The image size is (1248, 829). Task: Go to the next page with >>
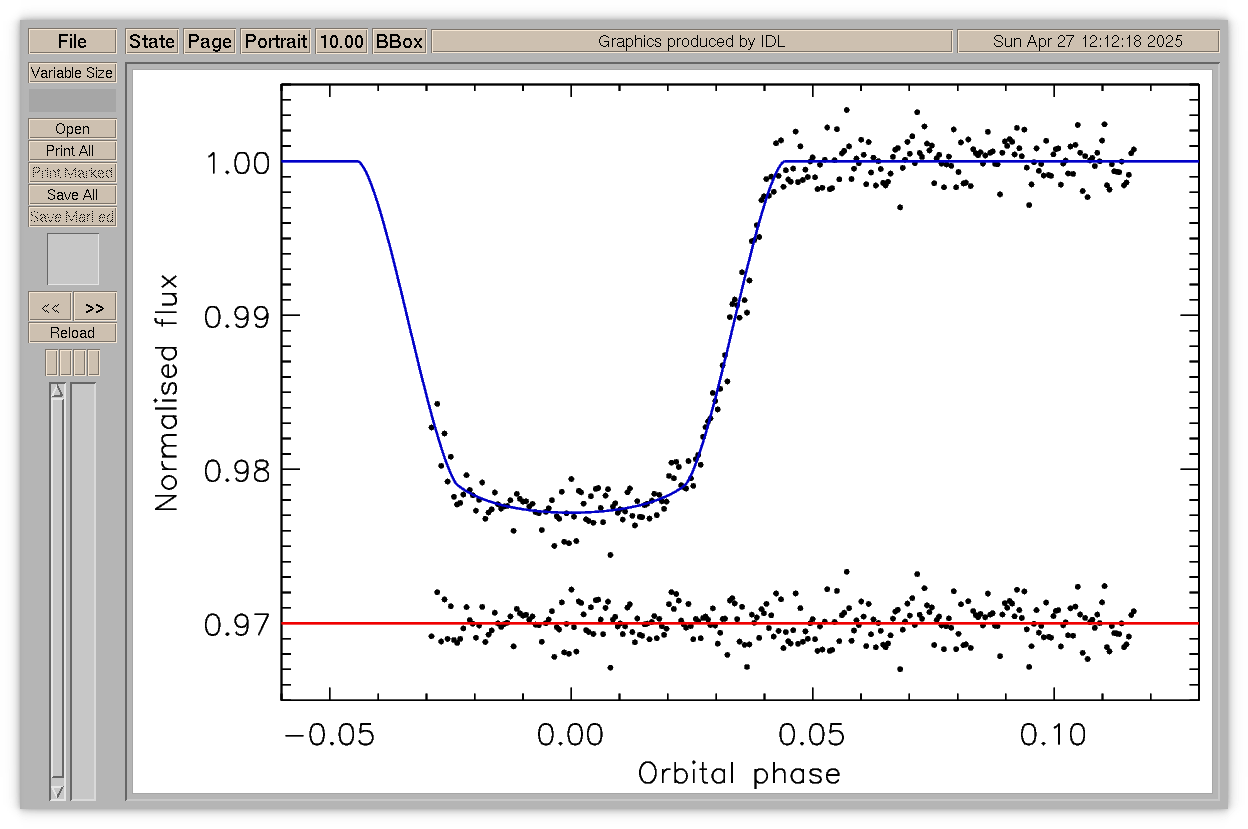[95, 307]
